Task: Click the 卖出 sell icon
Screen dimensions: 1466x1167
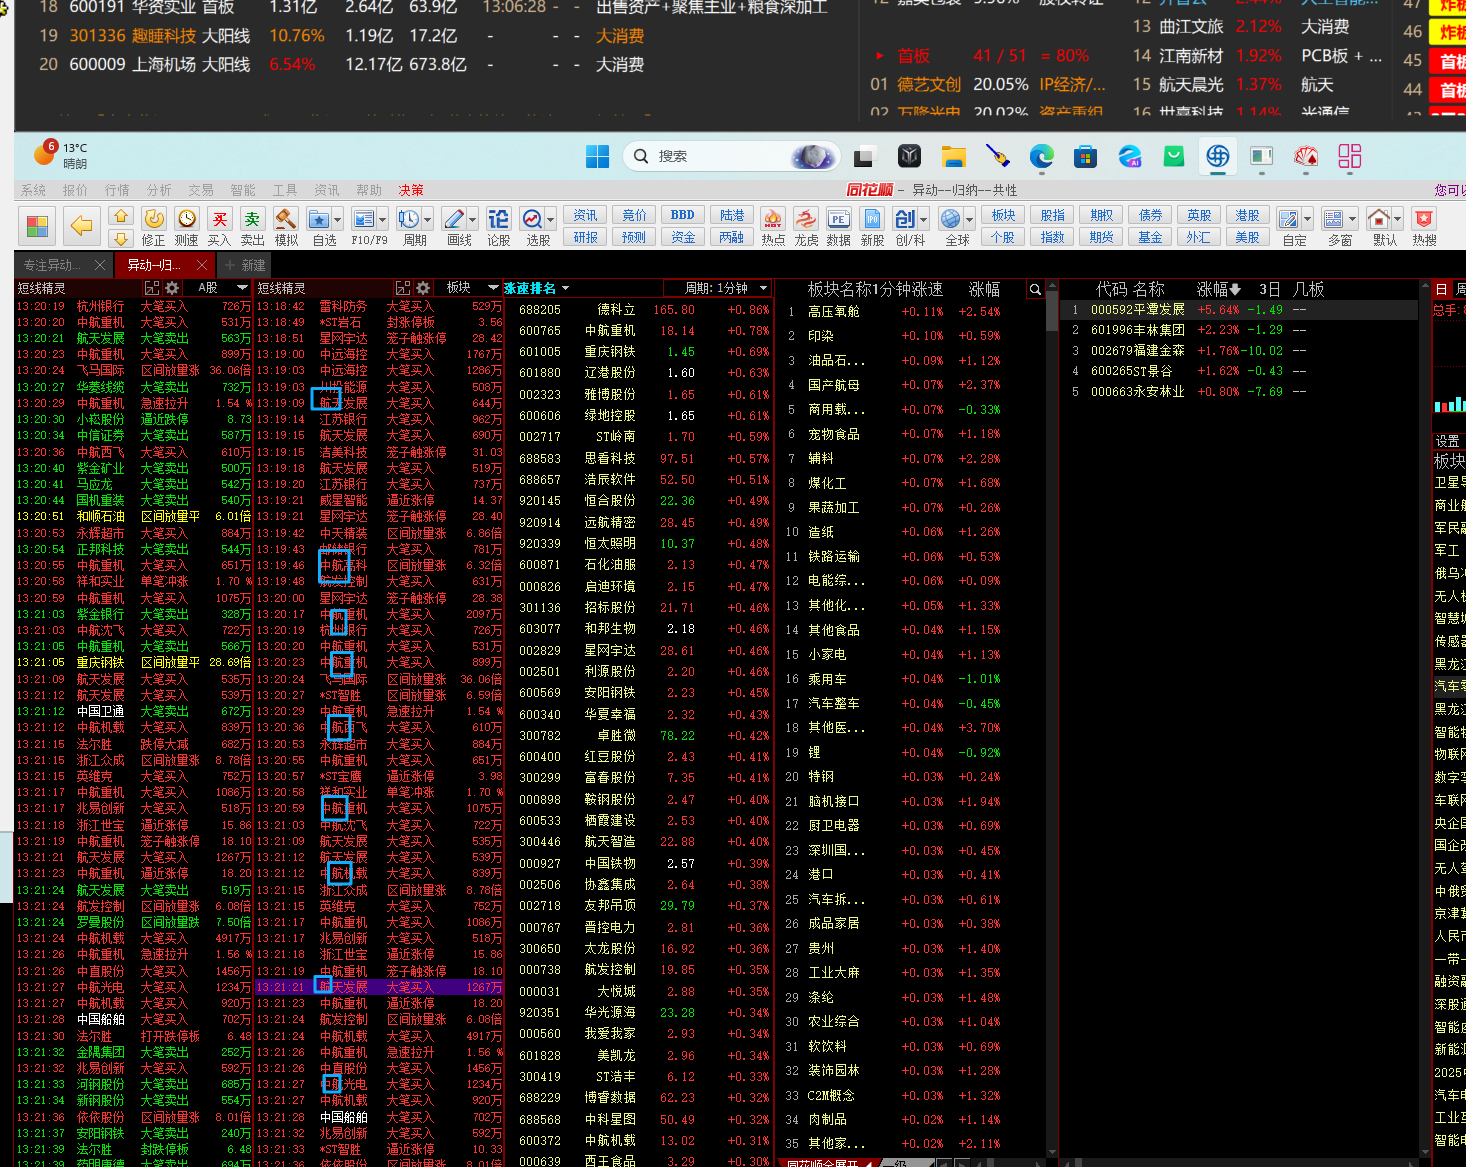Action: click(x=252, y=226)
